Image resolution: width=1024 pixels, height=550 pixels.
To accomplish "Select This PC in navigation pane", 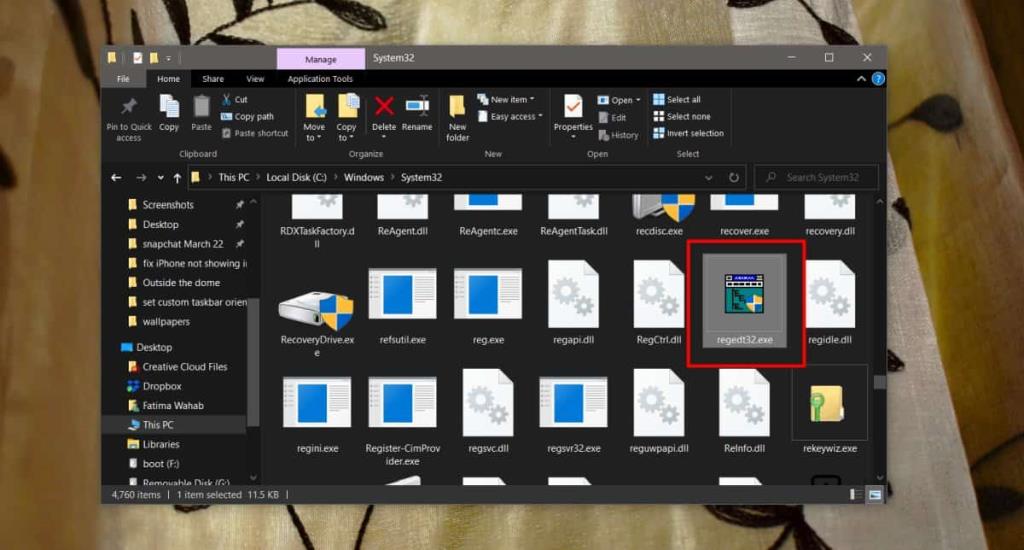I will coord(158,425).
